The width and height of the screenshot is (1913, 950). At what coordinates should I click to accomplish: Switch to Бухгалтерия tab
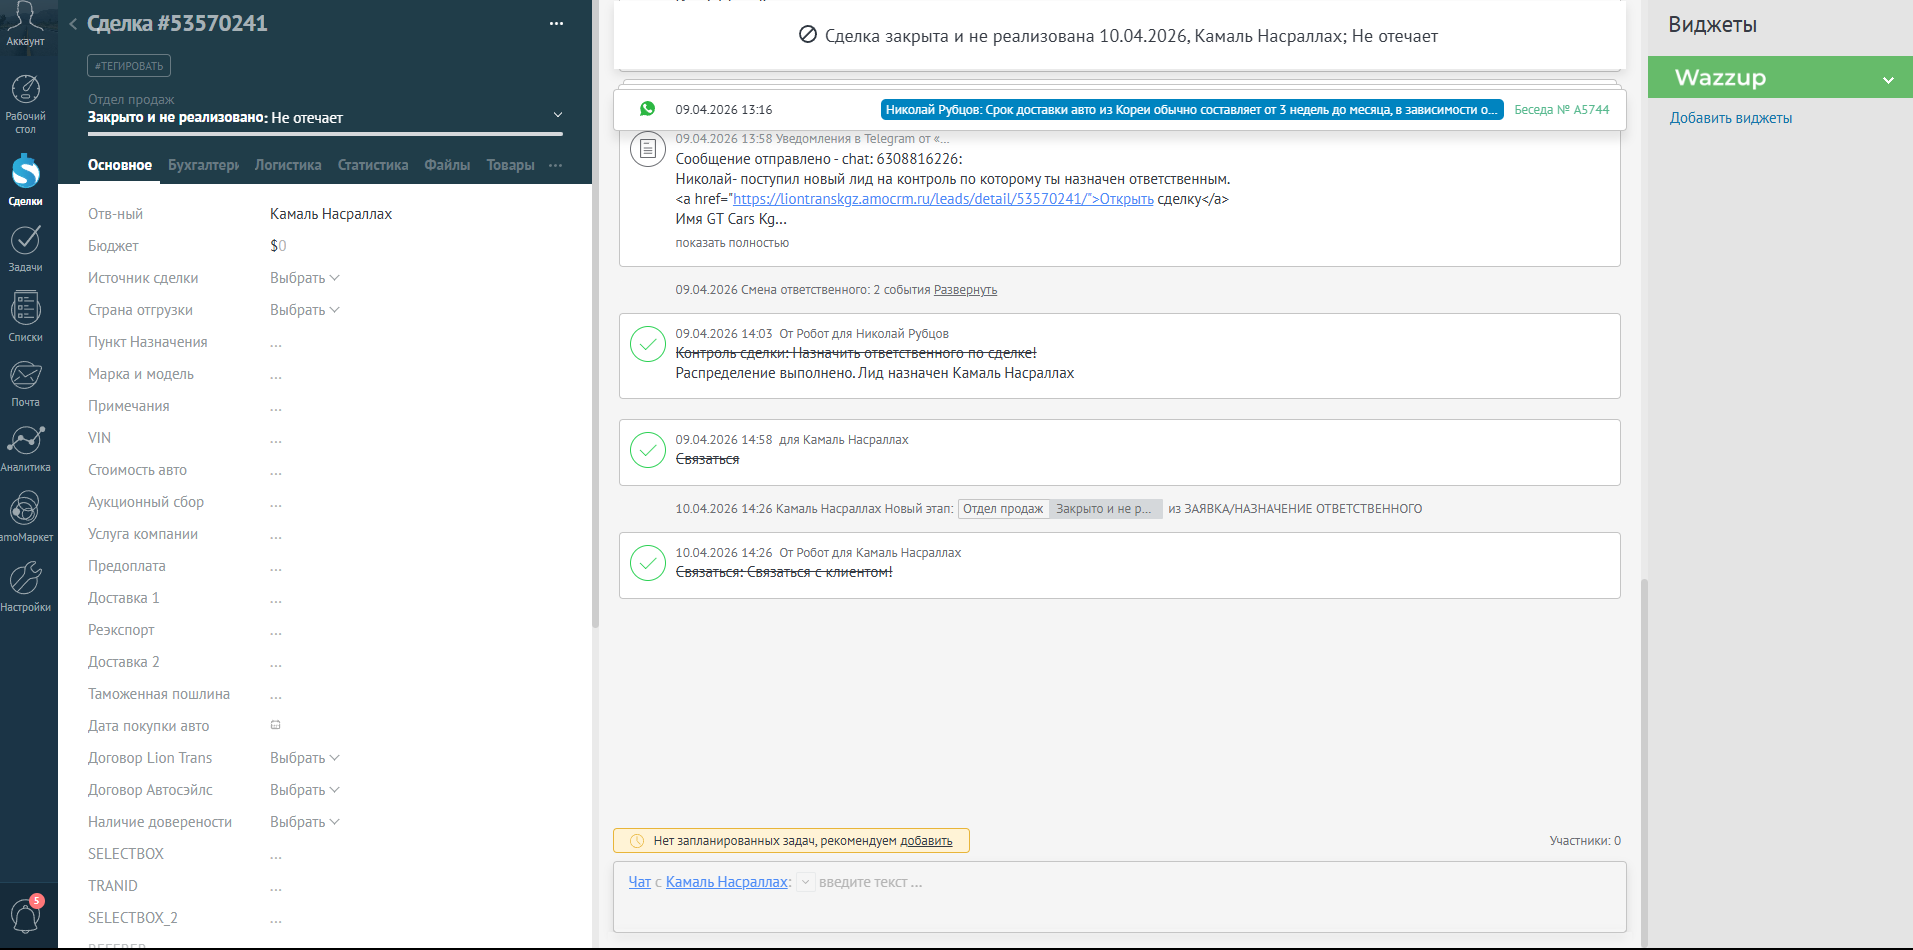[203, 165]
